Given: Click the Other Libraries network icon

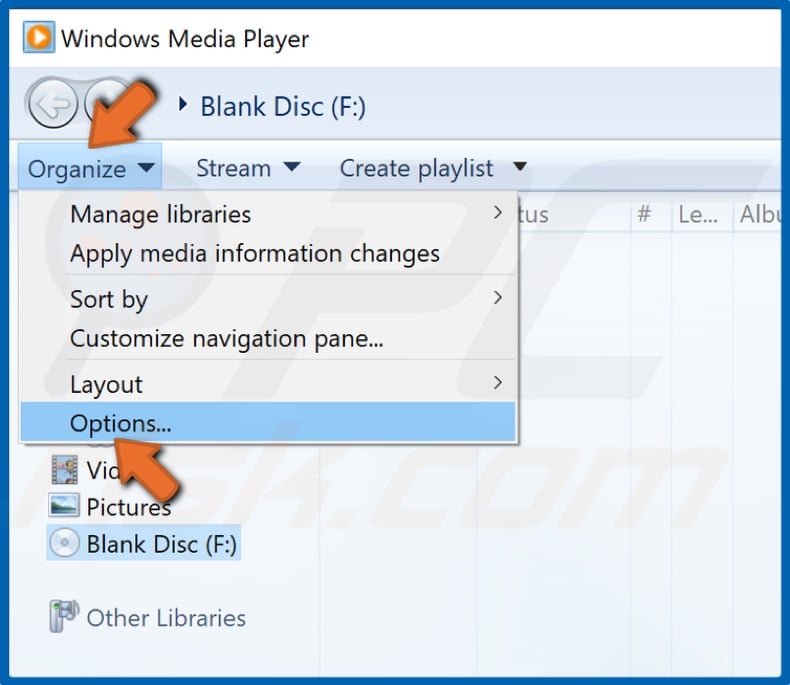Looking at the screenshot, I should [64, 615].
